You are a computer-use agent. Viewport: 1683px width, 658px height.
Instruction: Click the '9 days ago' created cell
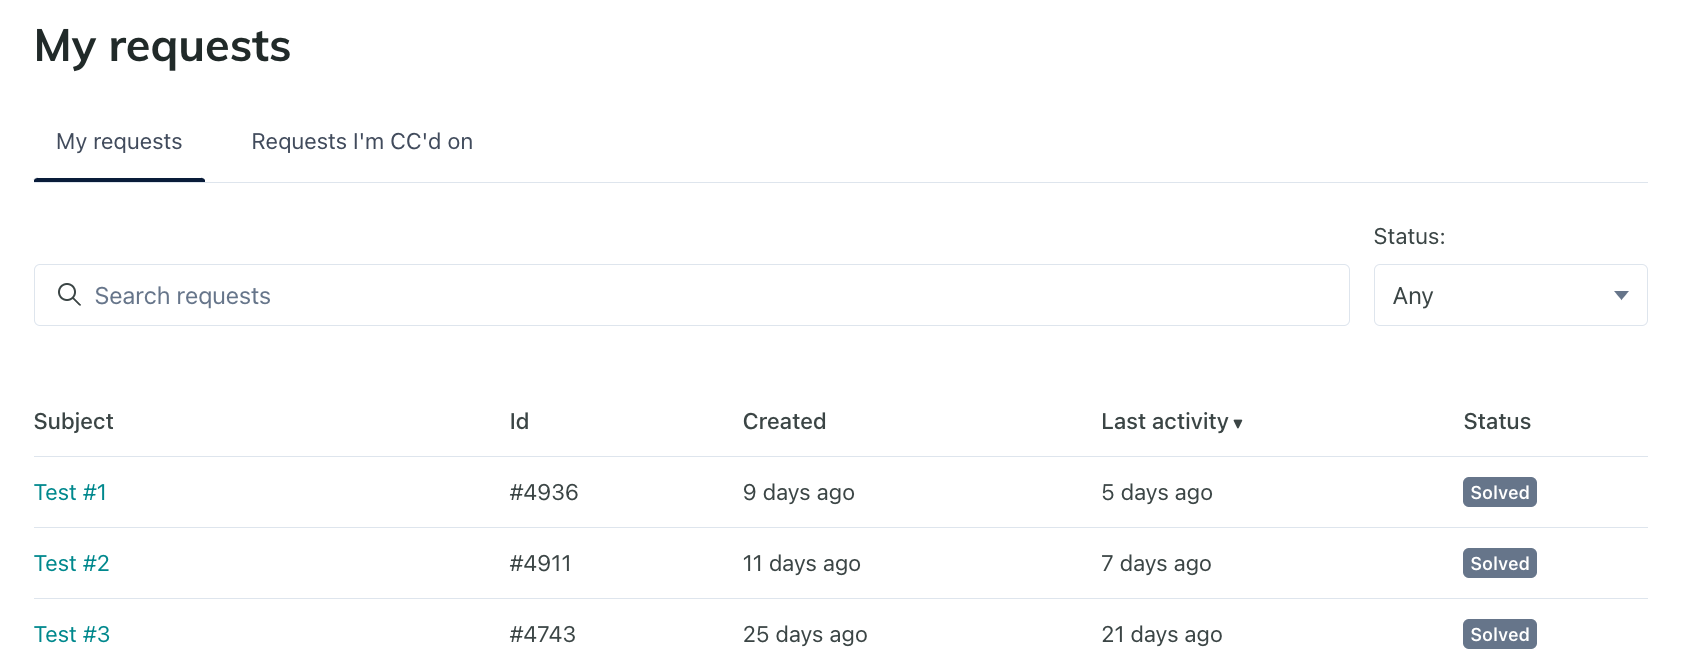pos(799,492)
